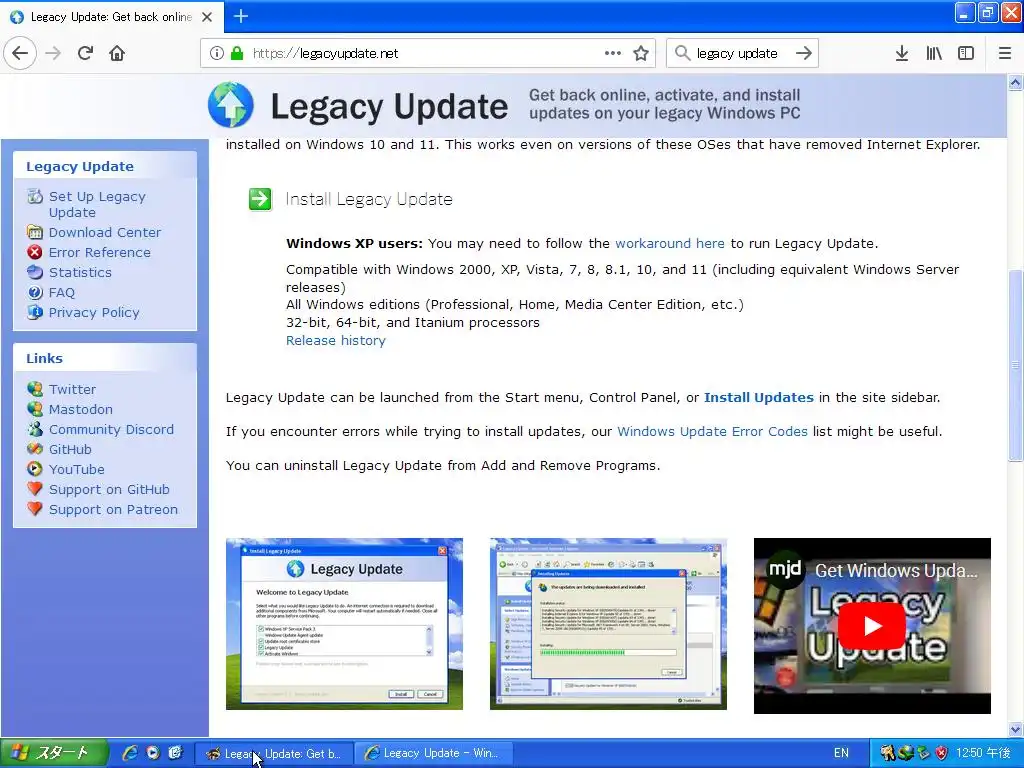The height and width of the screenshot is (768, 1024).
Task: Click the red shield tray icon
Action: click(x=941, y=753)
